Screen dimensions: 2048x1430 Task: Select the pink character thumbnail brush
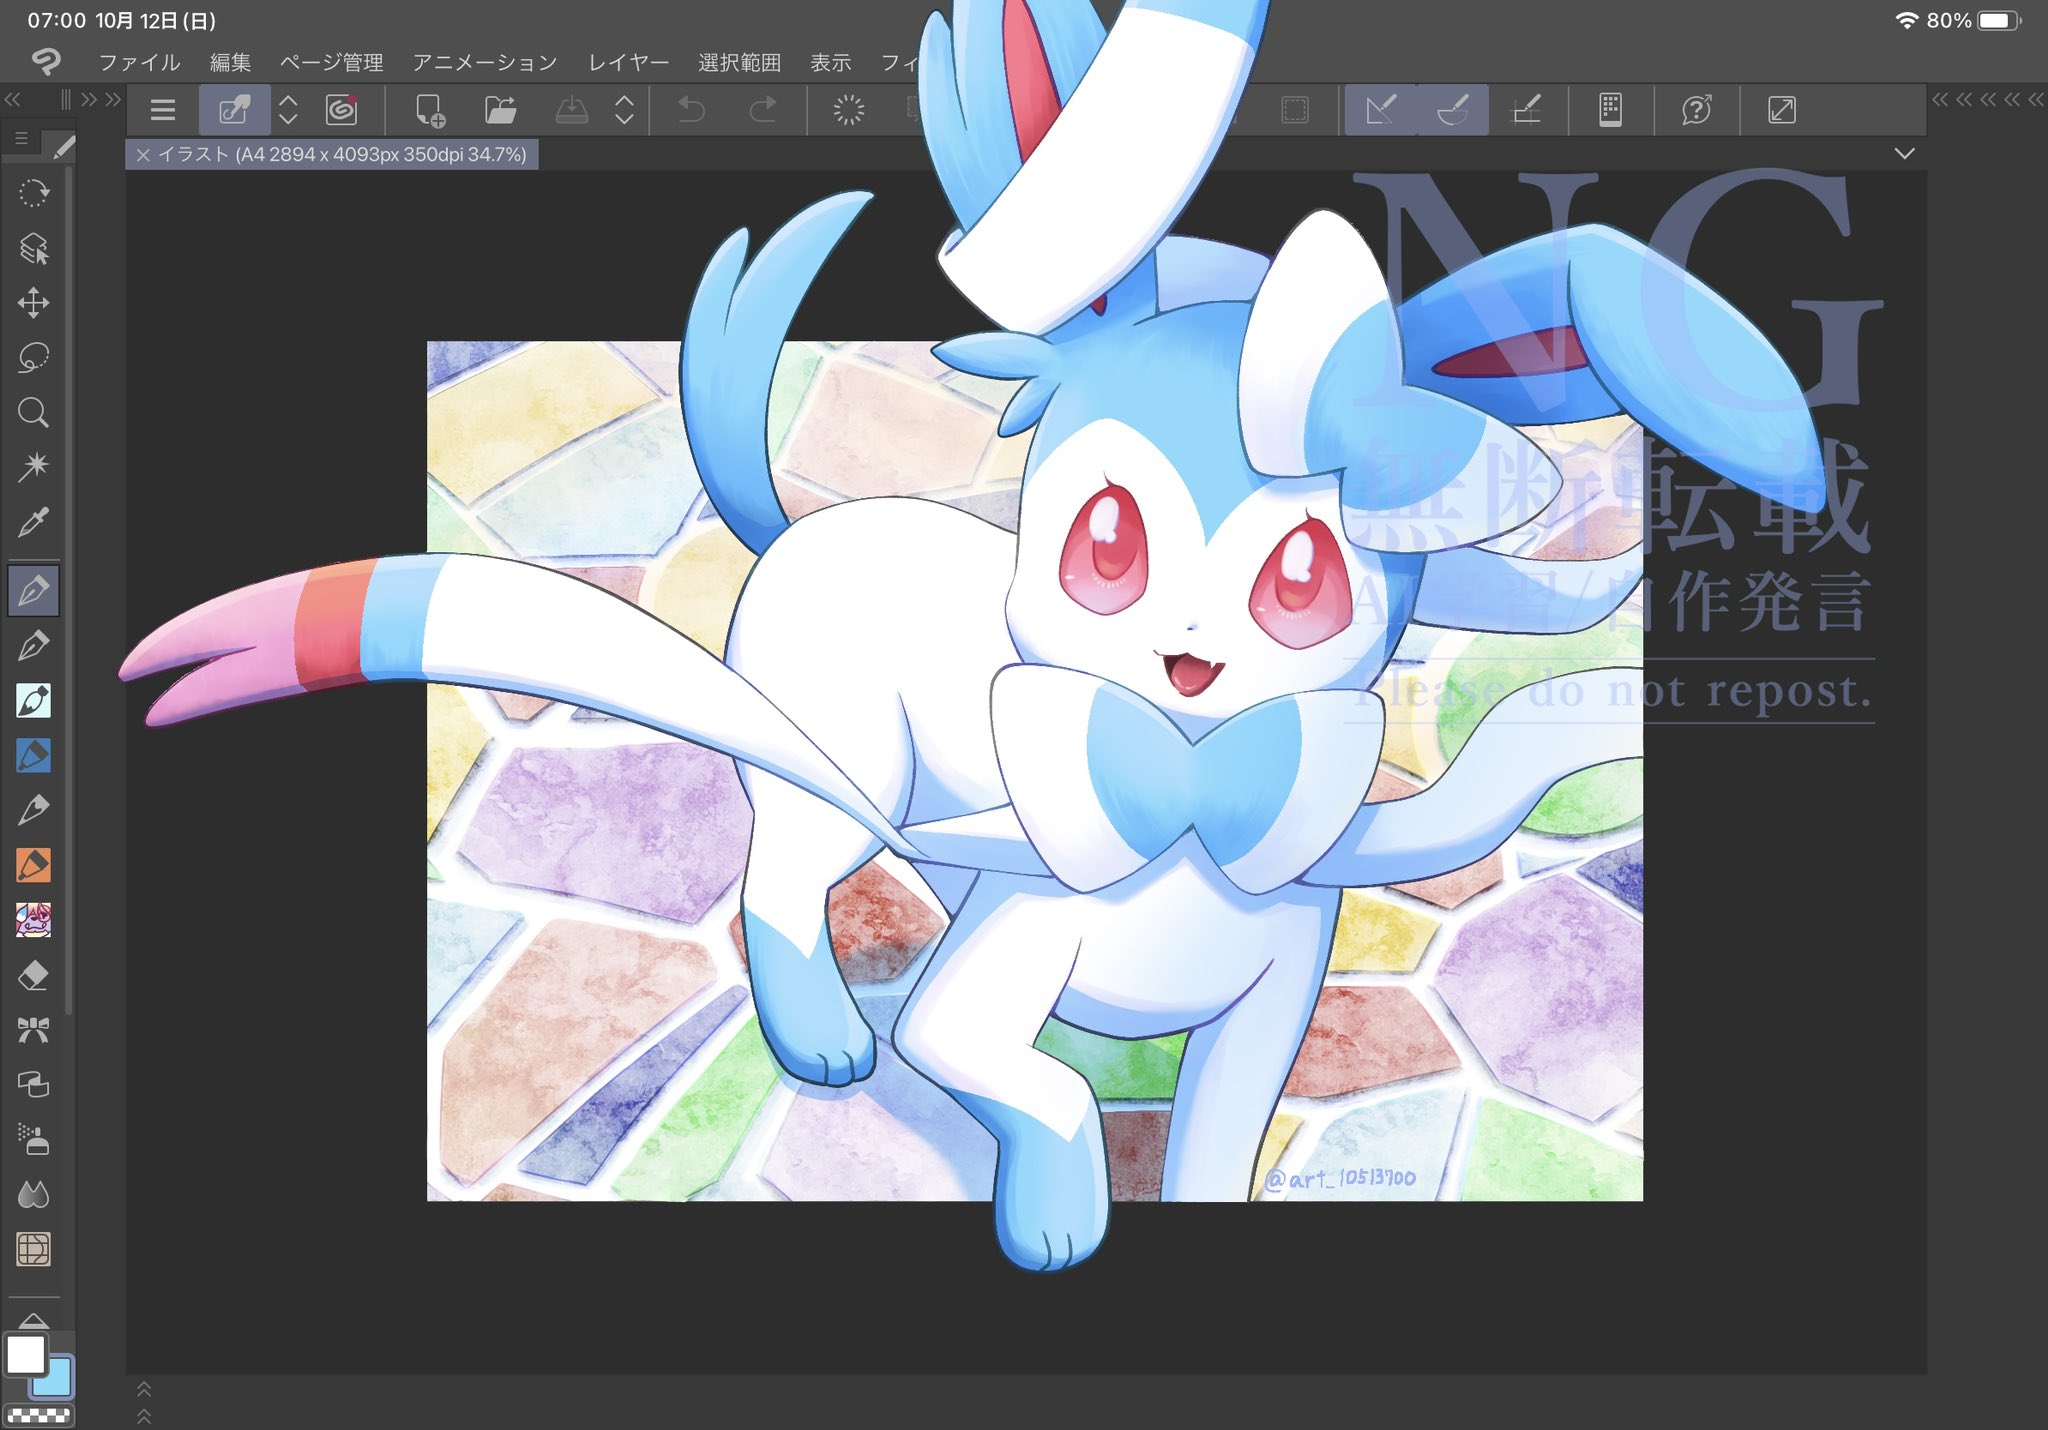pos(33,920)
